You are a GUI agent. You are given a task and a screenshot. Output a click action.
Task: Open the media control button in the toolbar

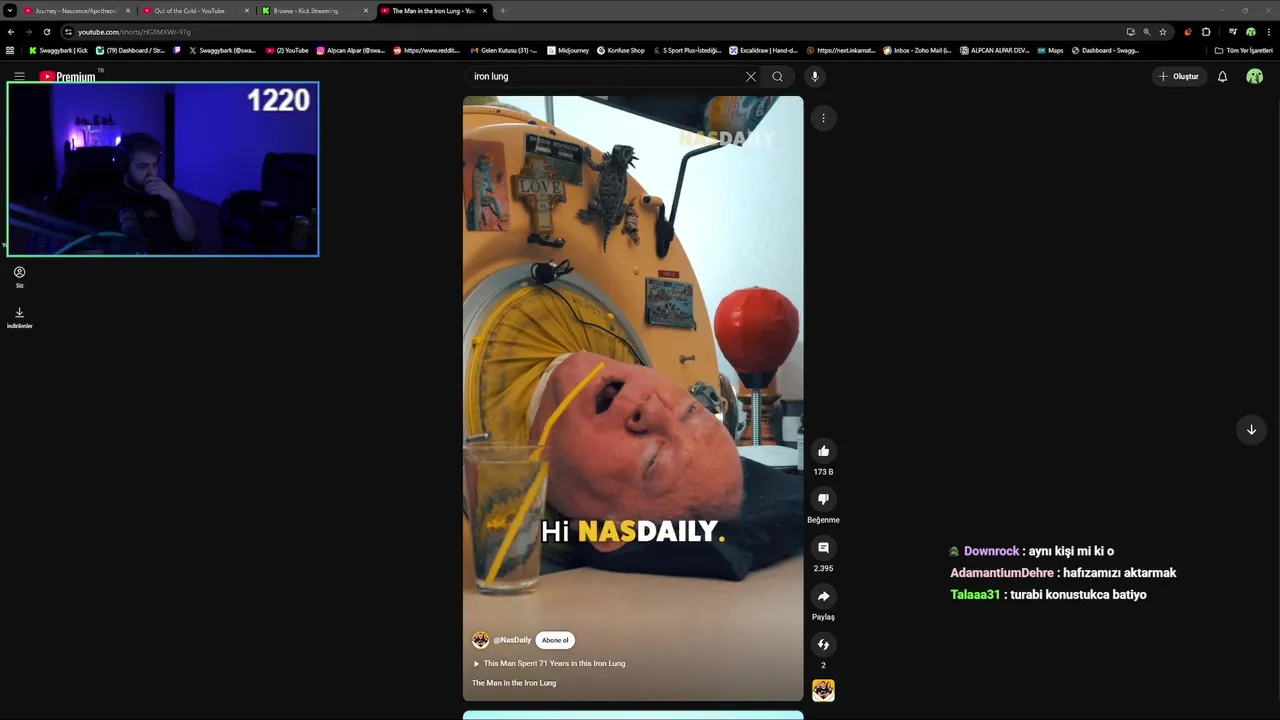(x=1233, y=32)
